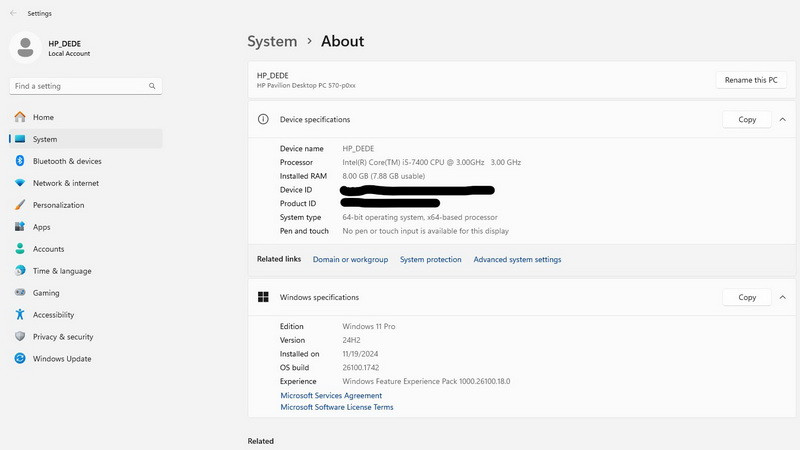The image size is (800, 450).
Task: Open Microsoft Services Agreement link
Action: click(x=331, y=395)
